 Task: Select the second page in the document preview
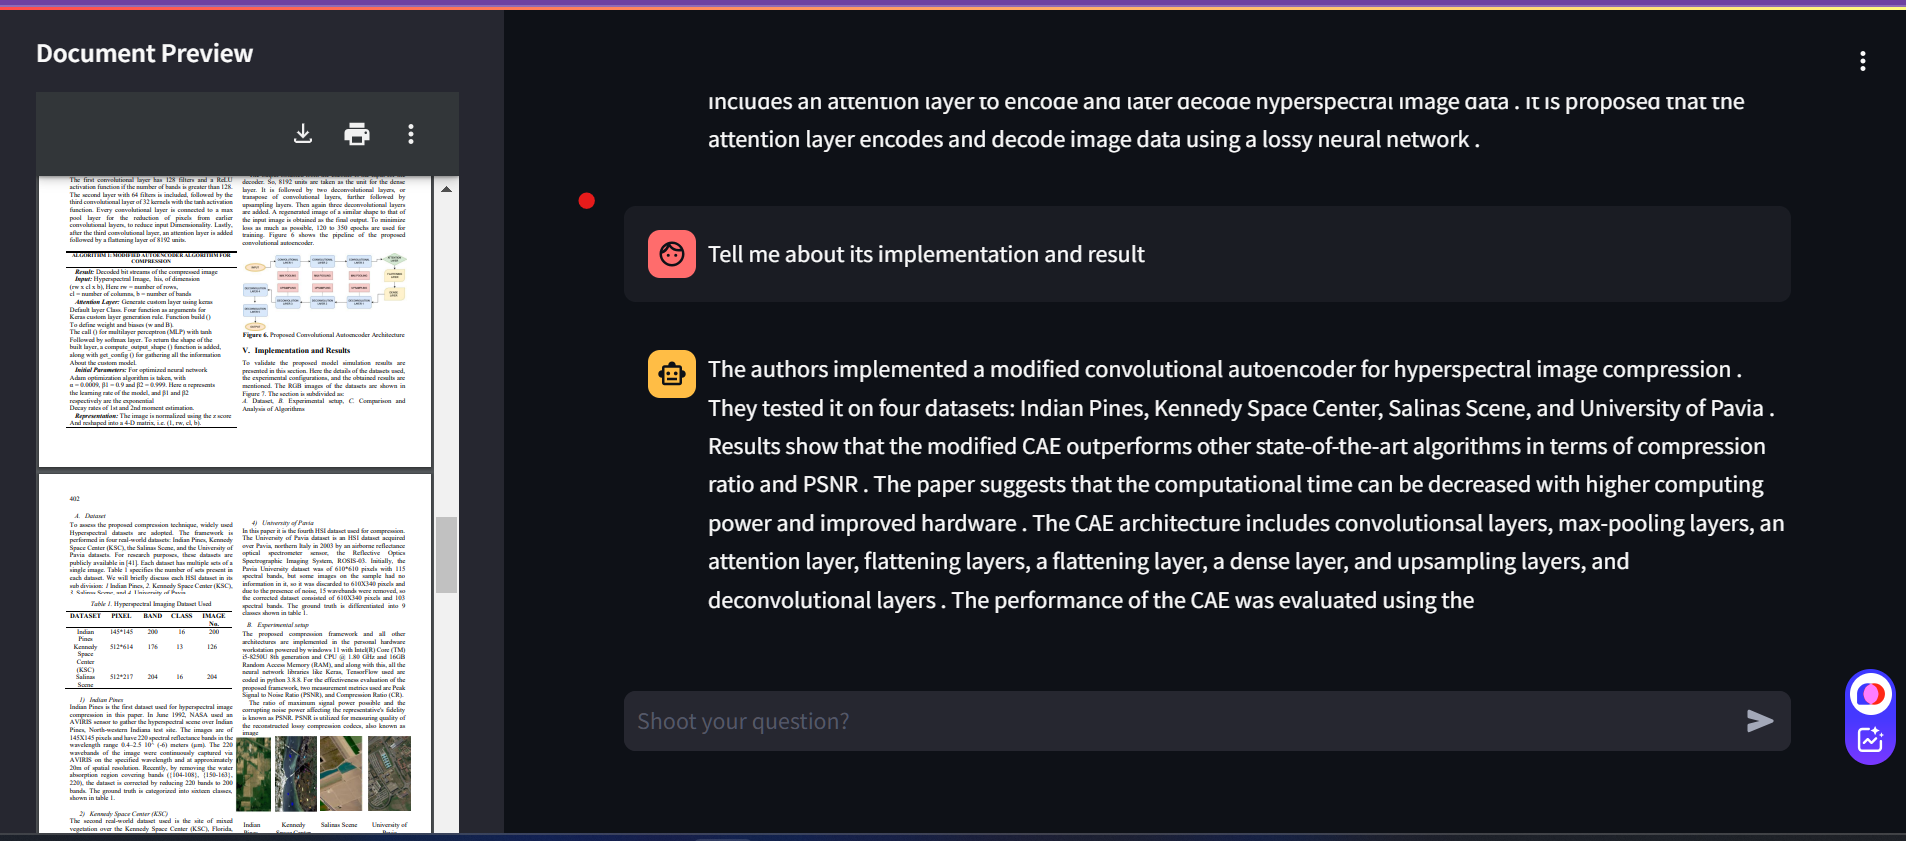click(235, 650)
